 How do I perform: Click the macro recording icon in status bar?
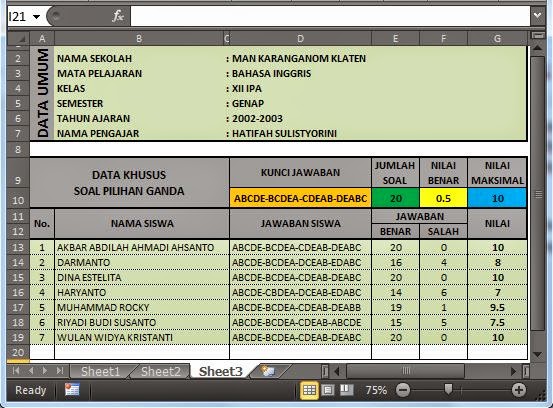(x=72, y=390)
